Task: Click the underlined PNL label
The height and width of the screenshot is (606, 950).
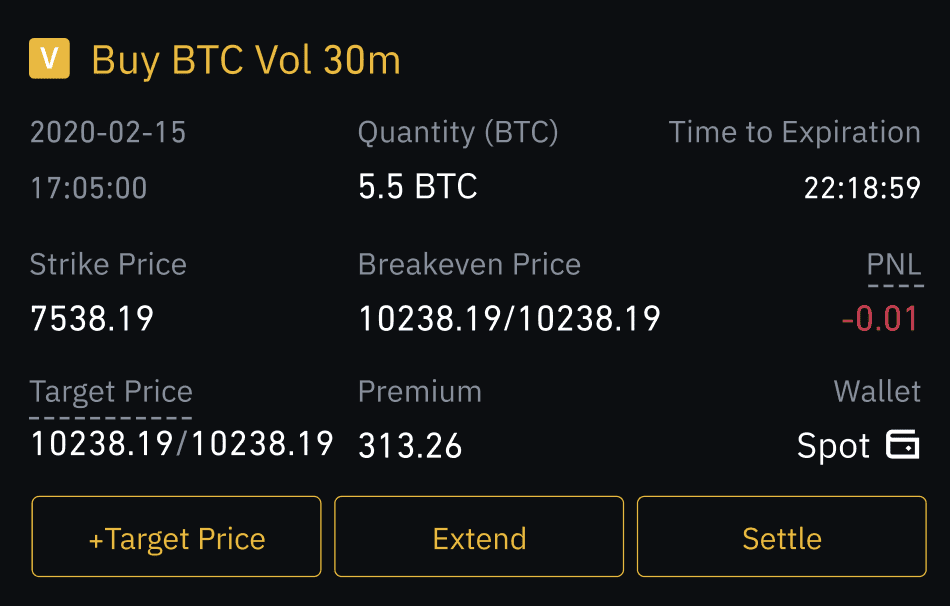Action: [894, 265]
